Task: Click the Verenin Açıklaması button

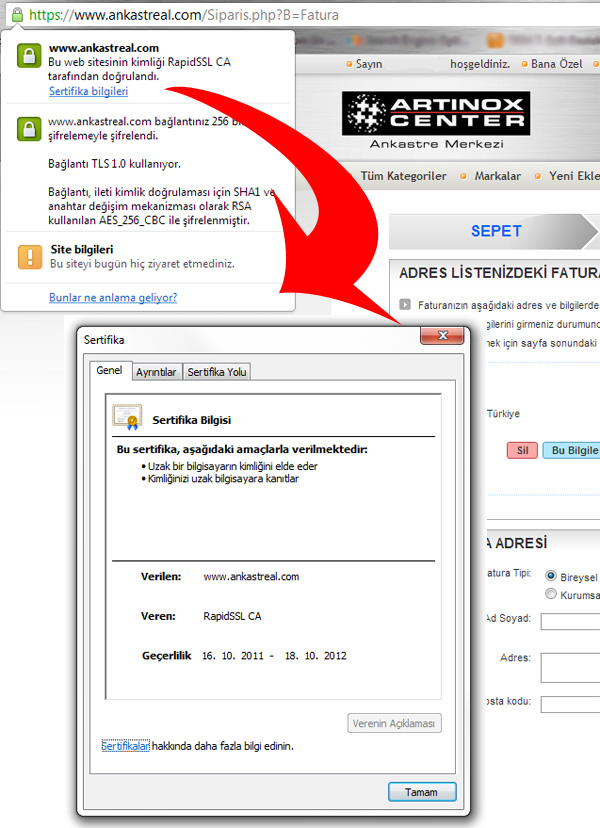Action: click(394, 723)
